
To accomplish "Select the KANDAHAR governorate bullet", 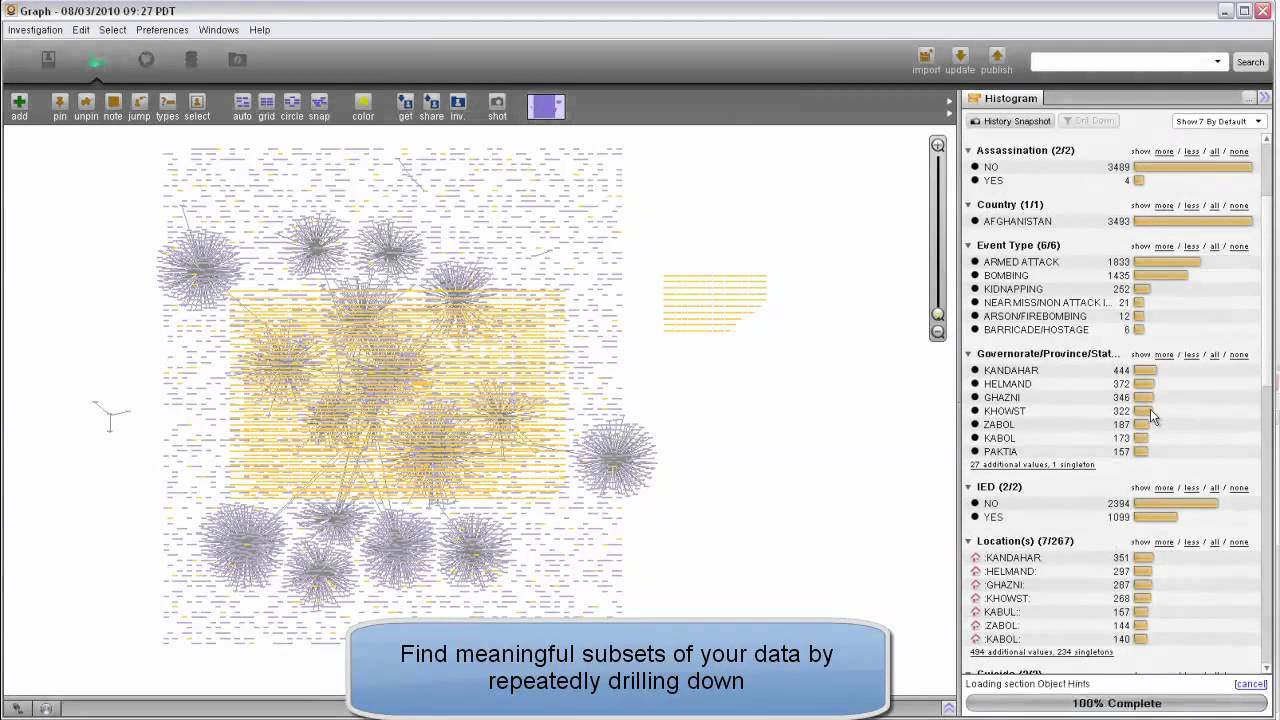I will tap(975, 371).
